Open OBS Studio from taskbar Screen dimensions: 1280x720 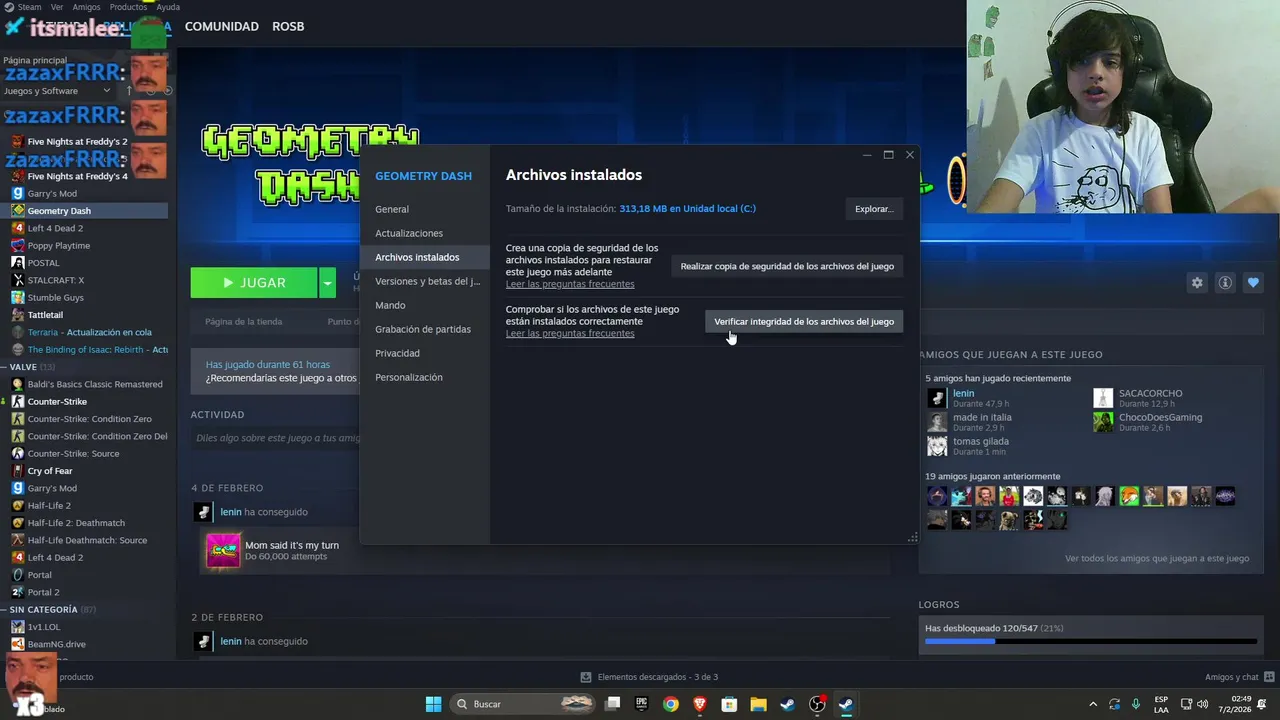point(817,704)
